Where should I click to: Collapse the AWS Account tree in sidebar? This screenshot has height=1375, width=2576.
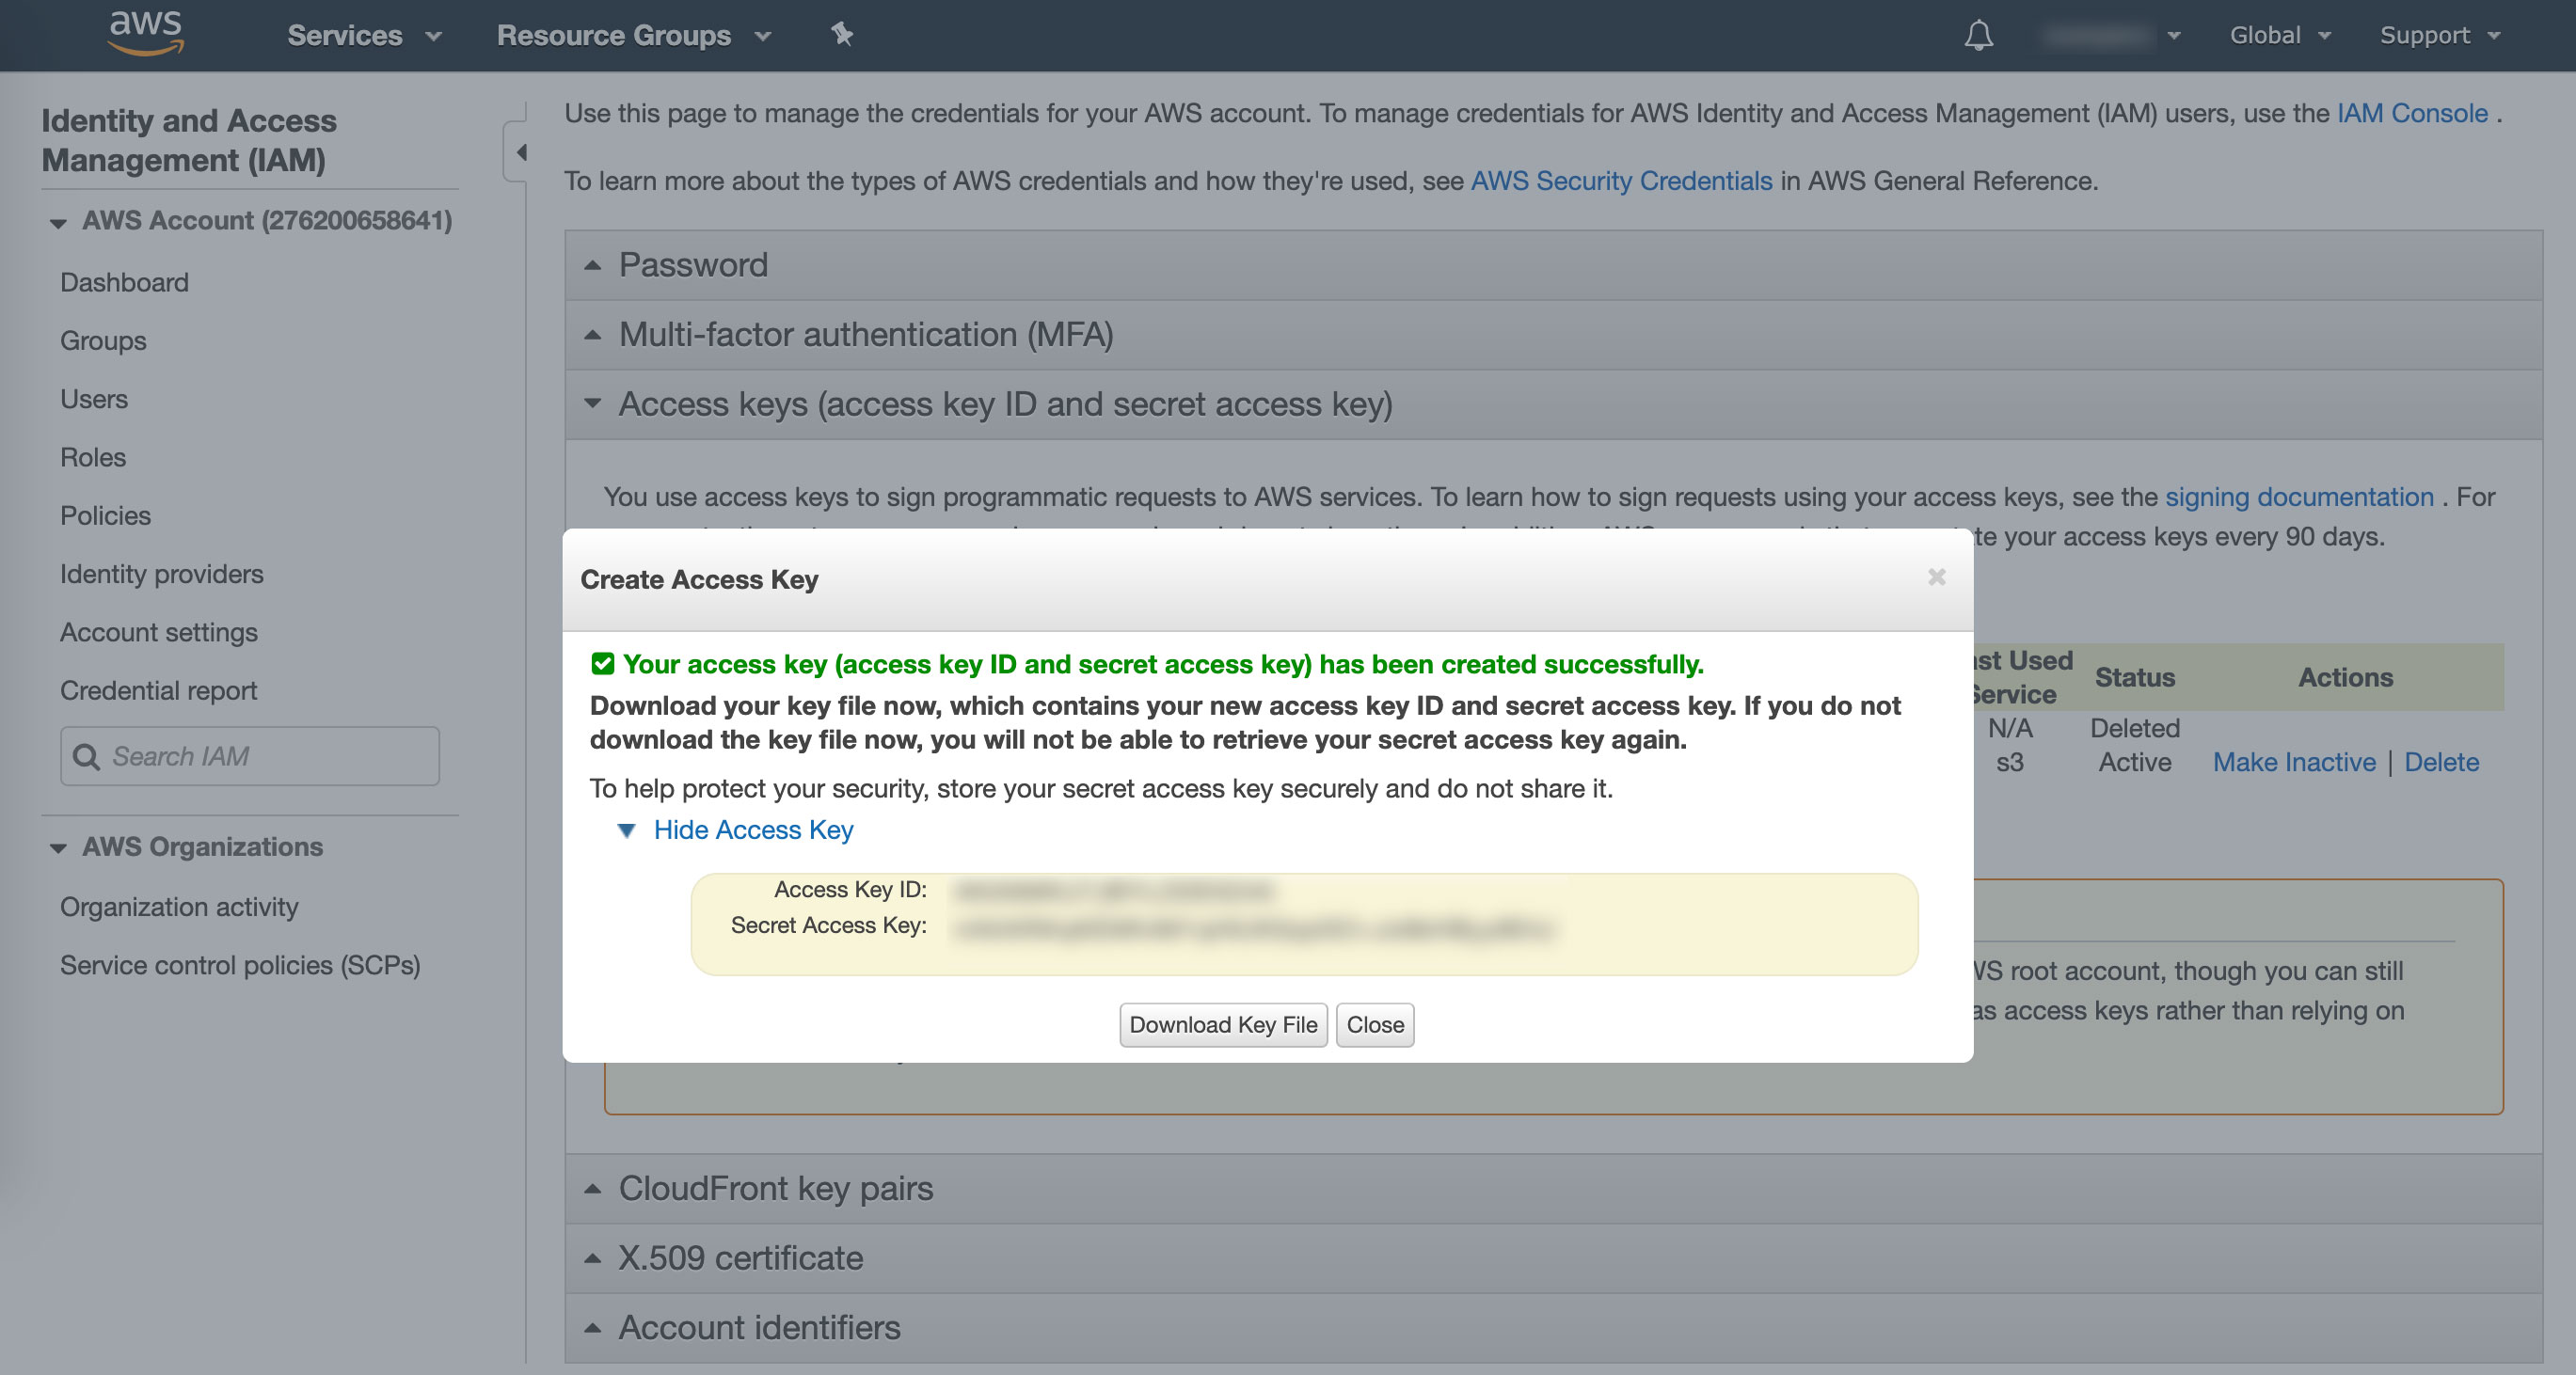(x=58, y=221)
